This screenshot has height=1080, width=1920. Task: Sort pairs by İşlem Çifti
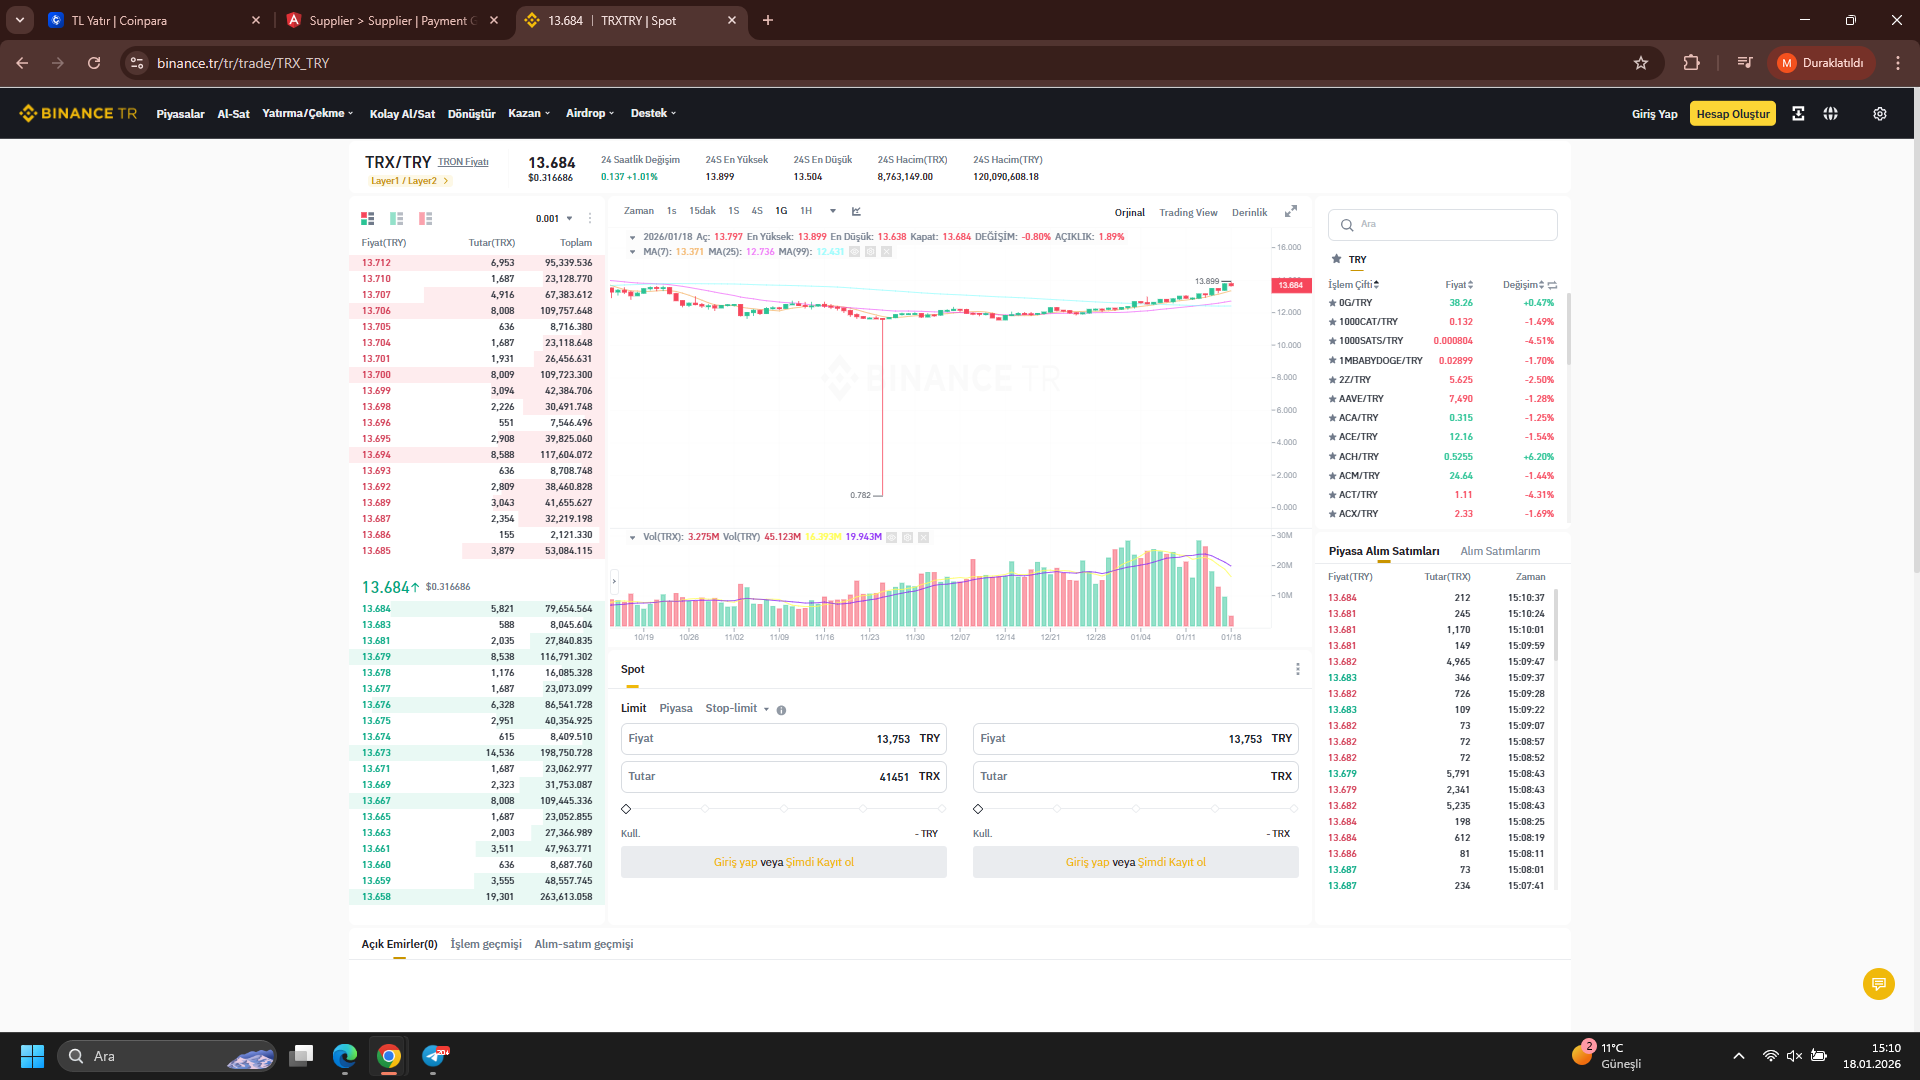click(1353, 285)
